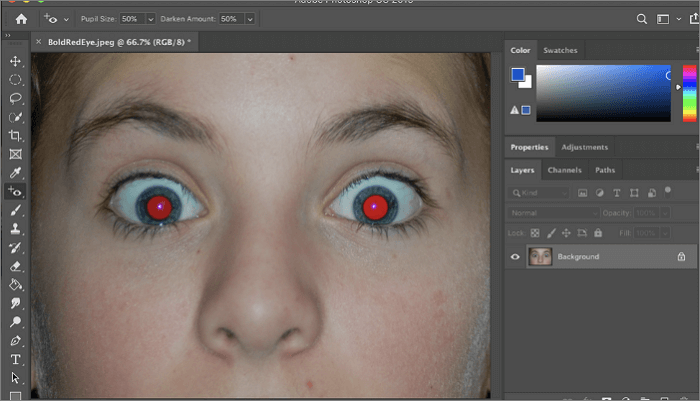Click the Background layer thumbnail

540,257
